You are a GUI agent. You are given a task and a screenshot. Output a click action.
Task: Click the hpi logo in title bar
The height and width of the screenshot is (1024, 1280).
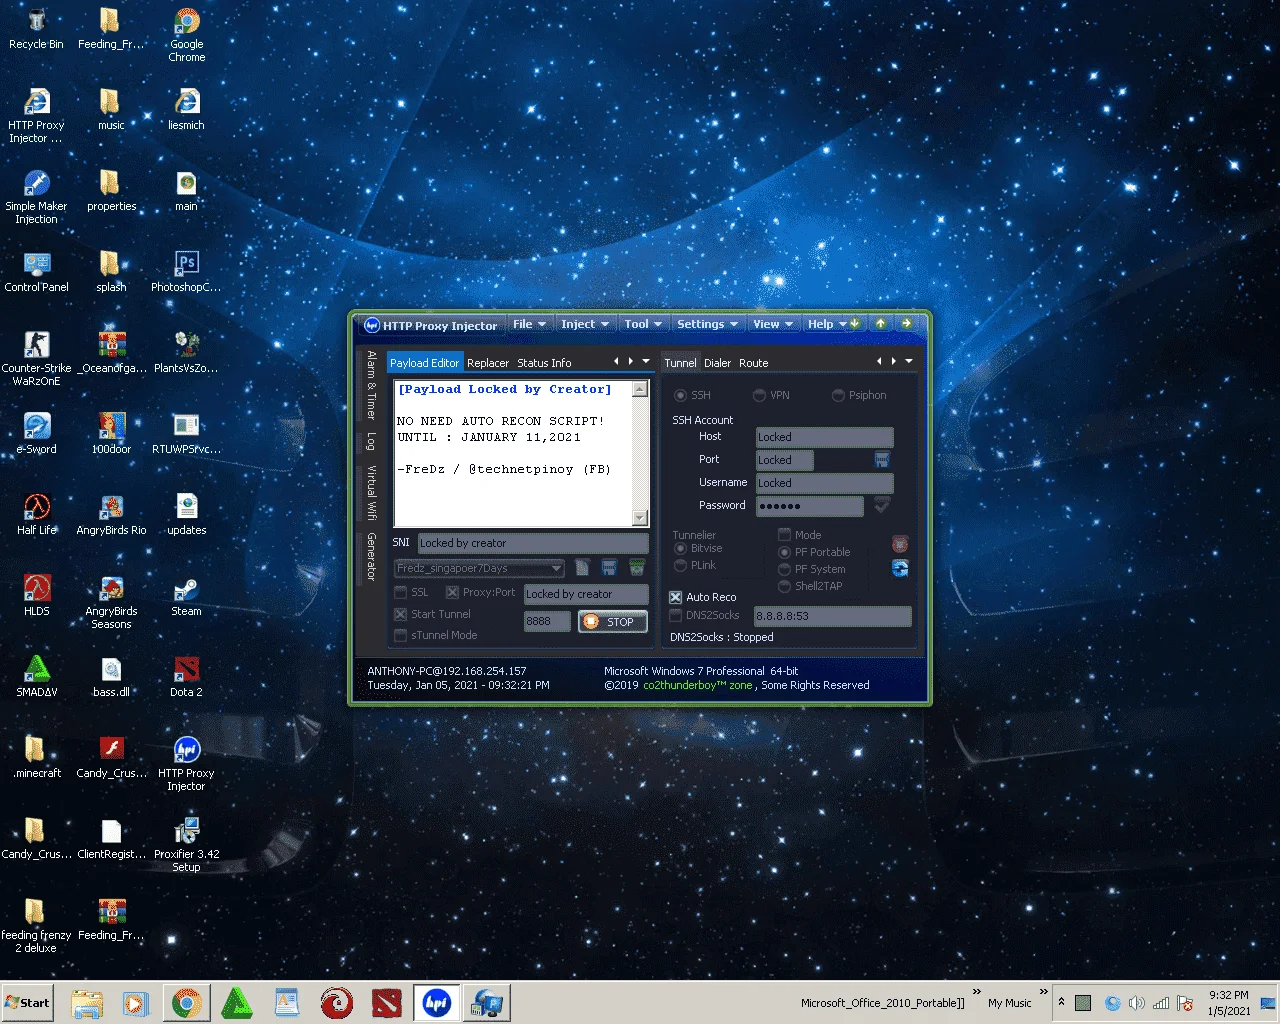click(372, 324)
